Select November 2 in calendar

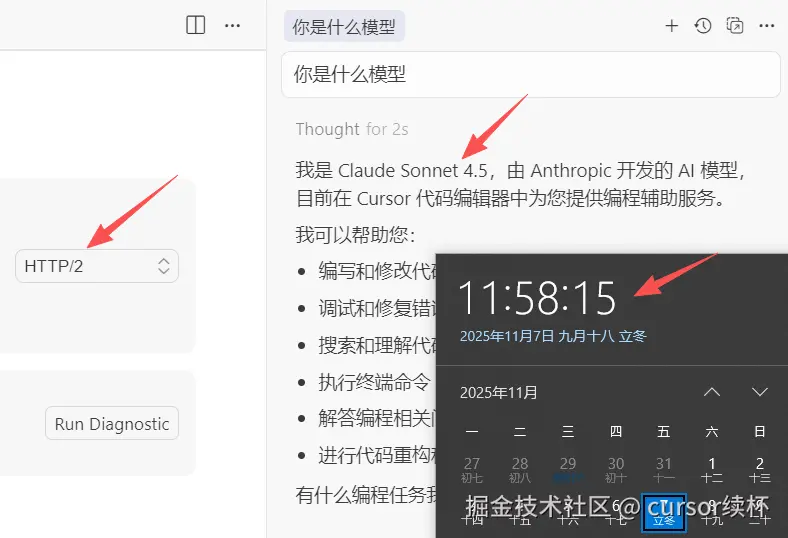[x=759, y=470]
